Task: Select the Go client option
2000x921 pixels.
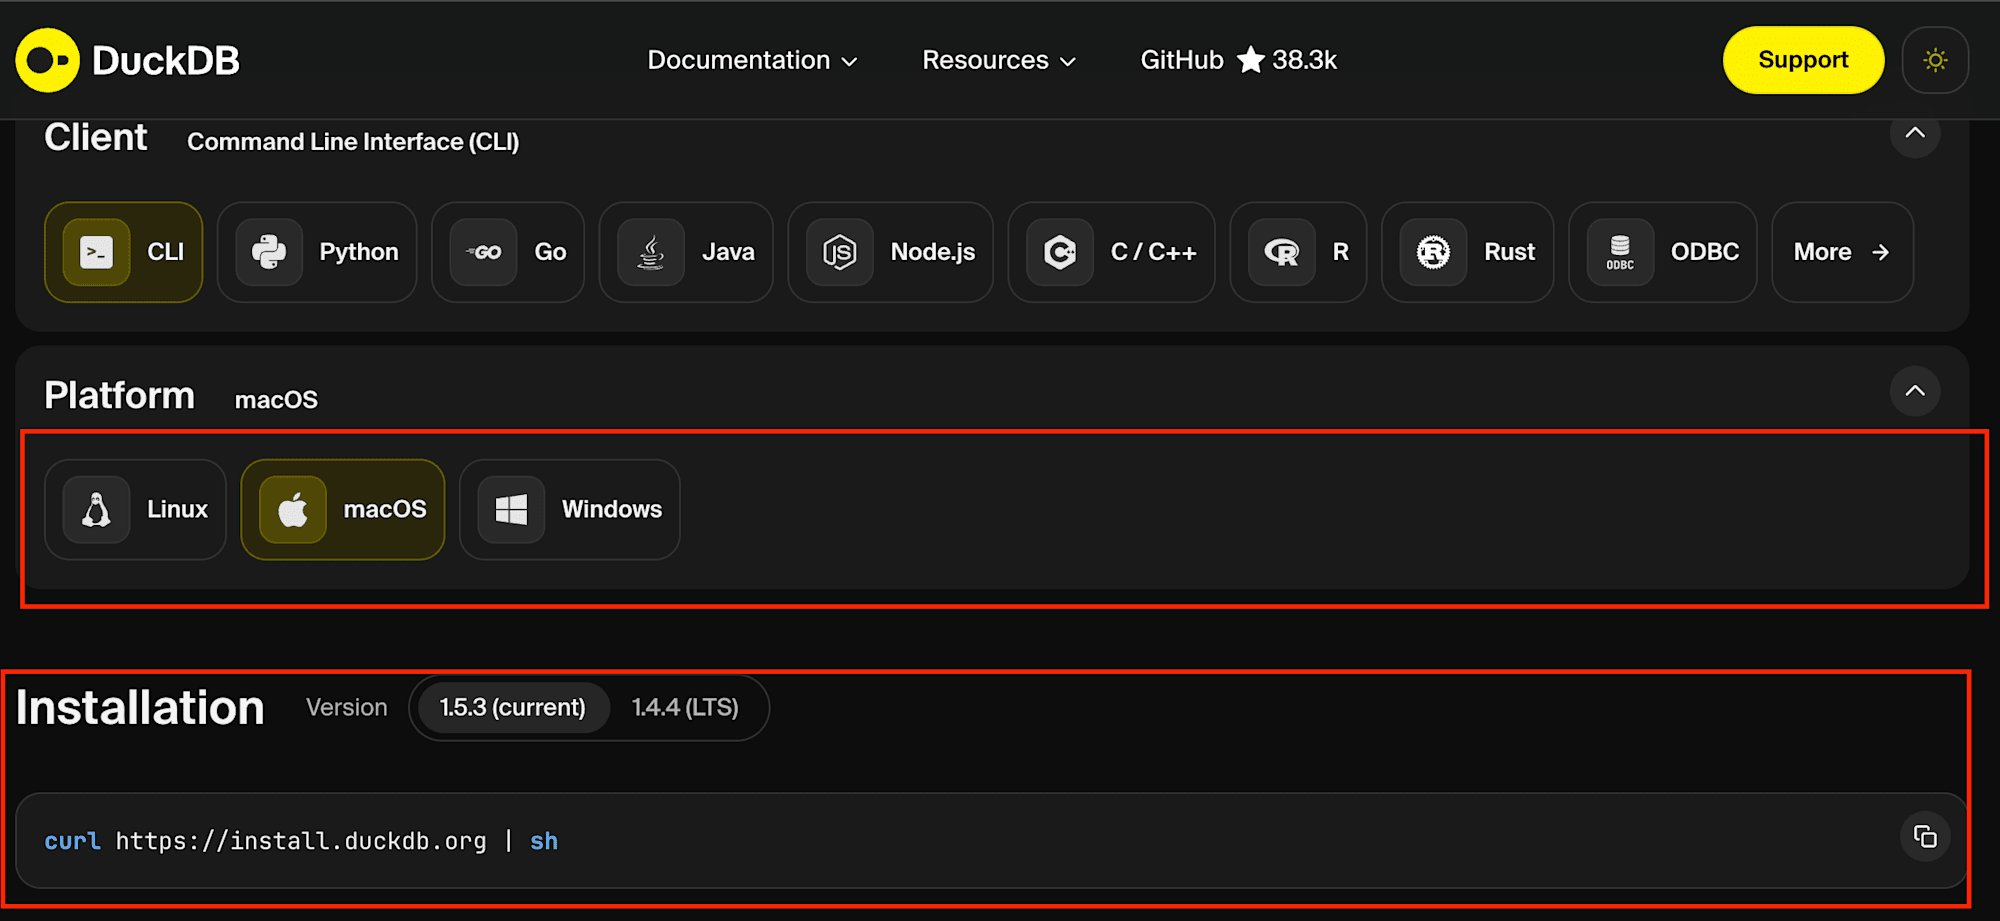Action: tap(508, 252)
